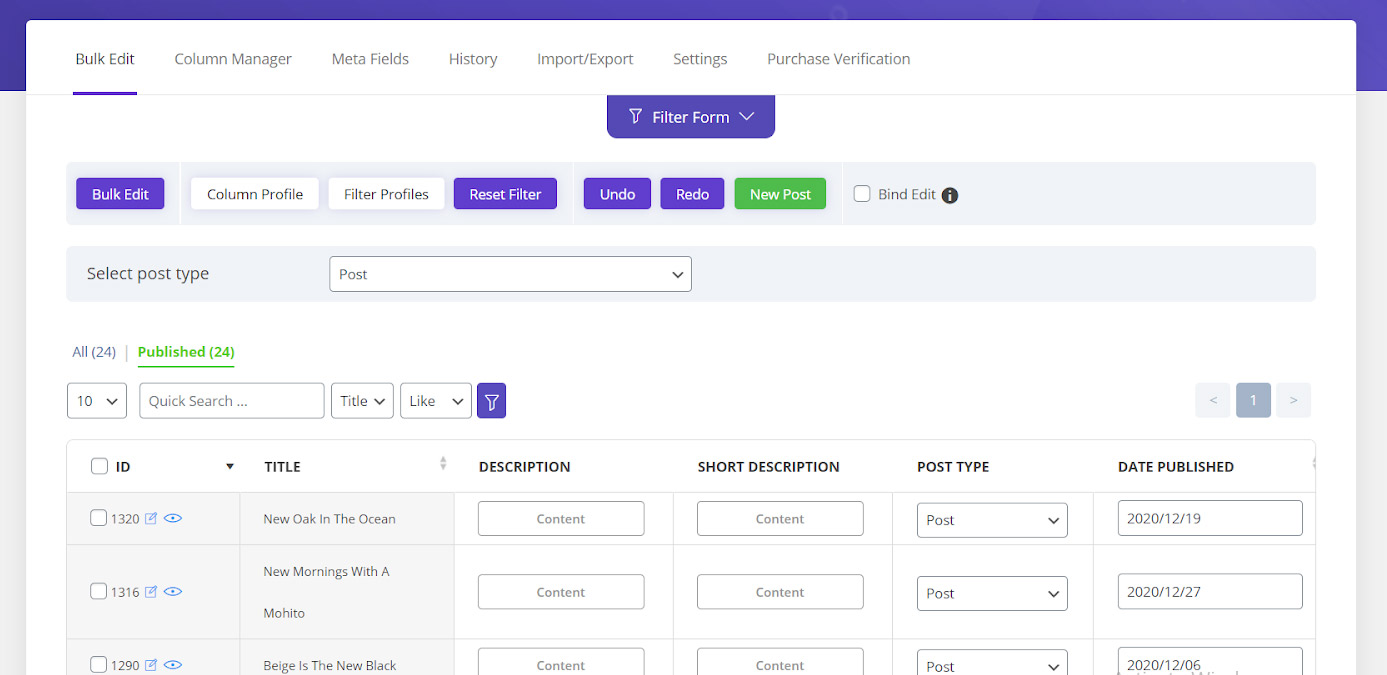The image size is (1387, 675).
Task: Click the Column Profile button
Action: pyautogui.click(x=255, y=194)
